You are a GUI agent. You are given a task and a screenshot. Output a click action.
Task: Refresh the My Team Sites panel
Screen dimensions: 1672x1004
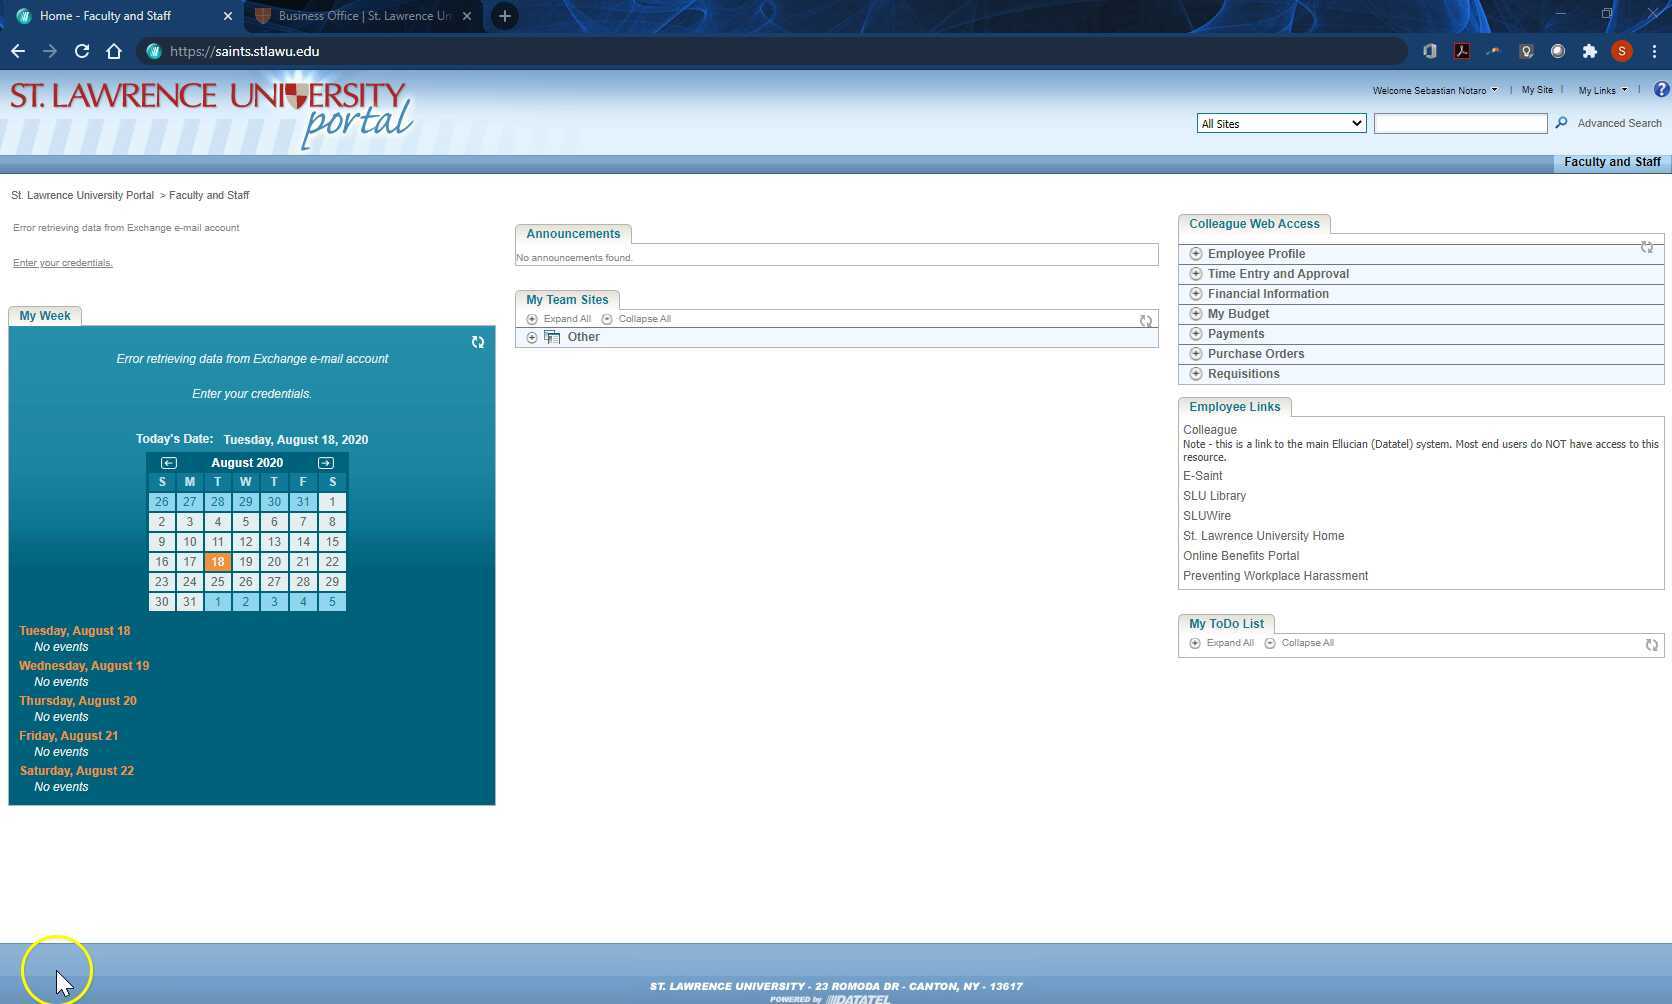point(1146,321)
